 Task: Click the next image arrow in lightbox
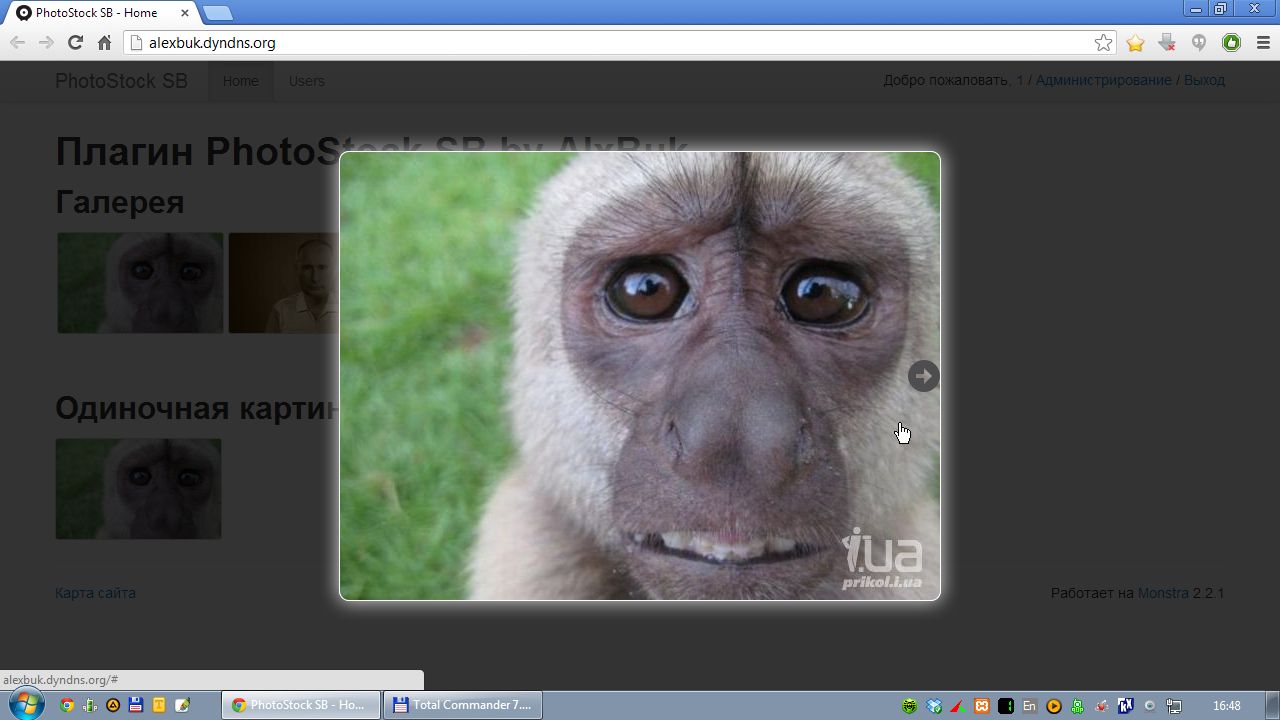click(923, 376)
